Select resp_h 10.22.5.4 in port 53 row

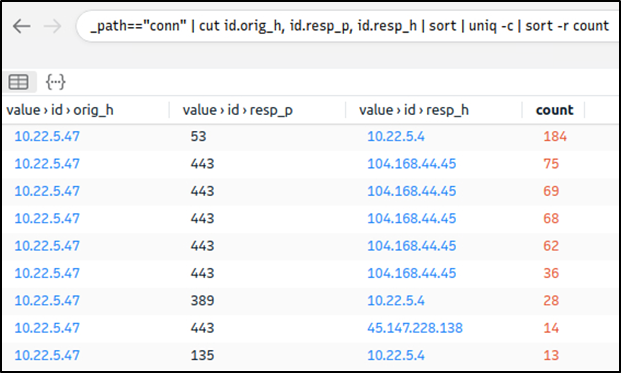(x=396, y=137)
